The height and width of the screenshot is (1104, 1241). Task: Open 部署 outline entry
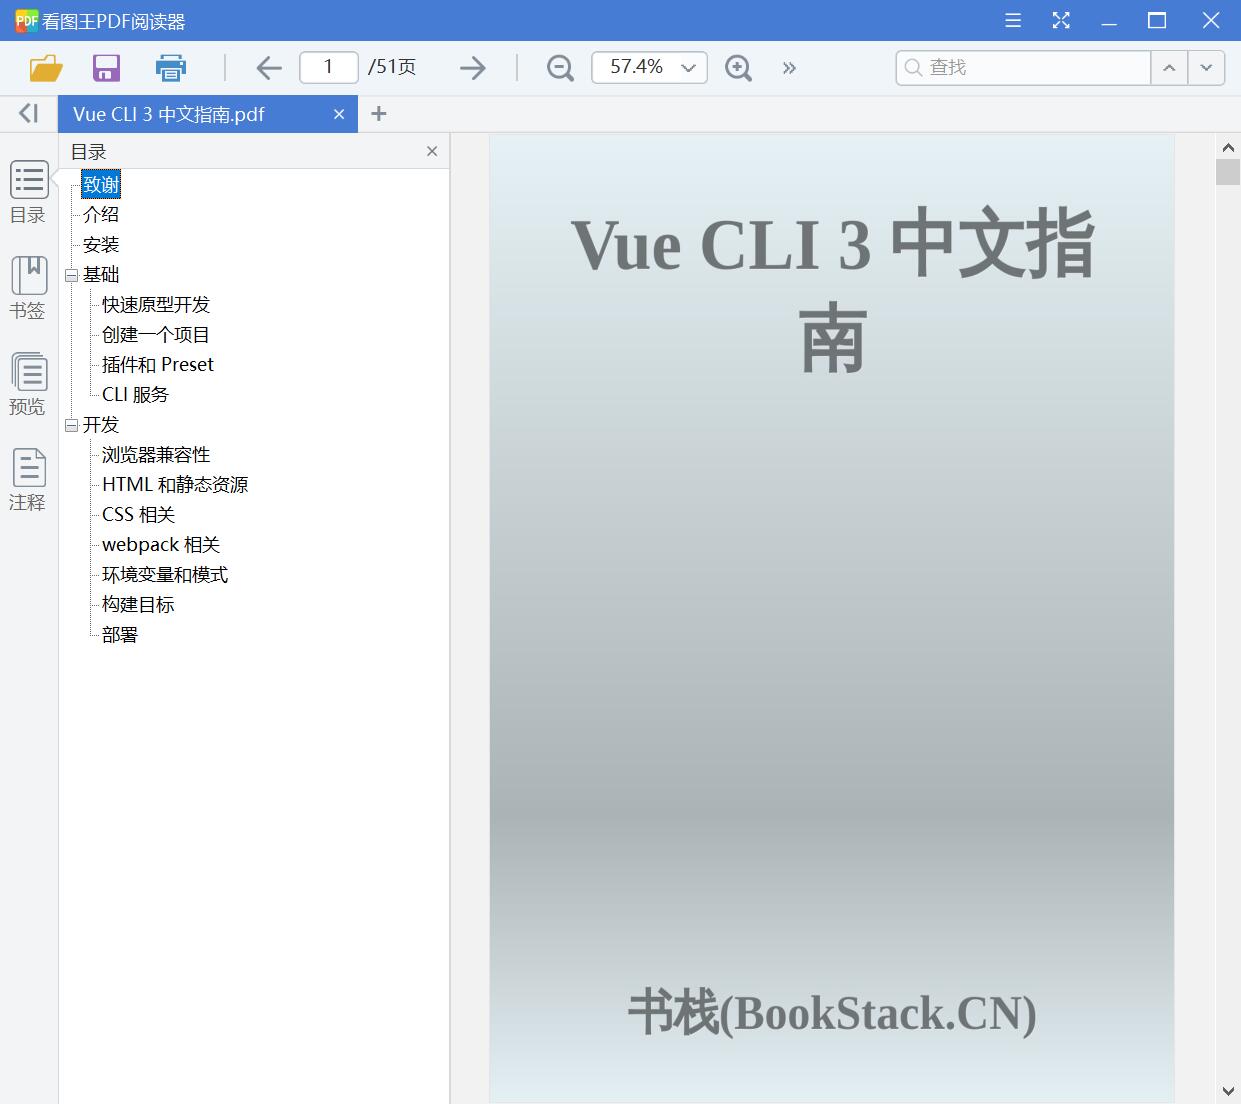(120, 634)
